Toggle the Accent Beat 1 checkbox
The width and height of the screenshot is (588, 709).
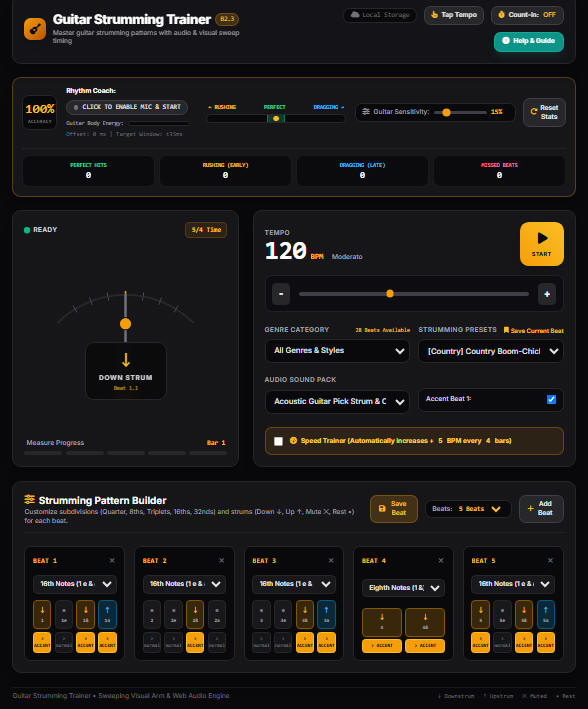(551, 399)
